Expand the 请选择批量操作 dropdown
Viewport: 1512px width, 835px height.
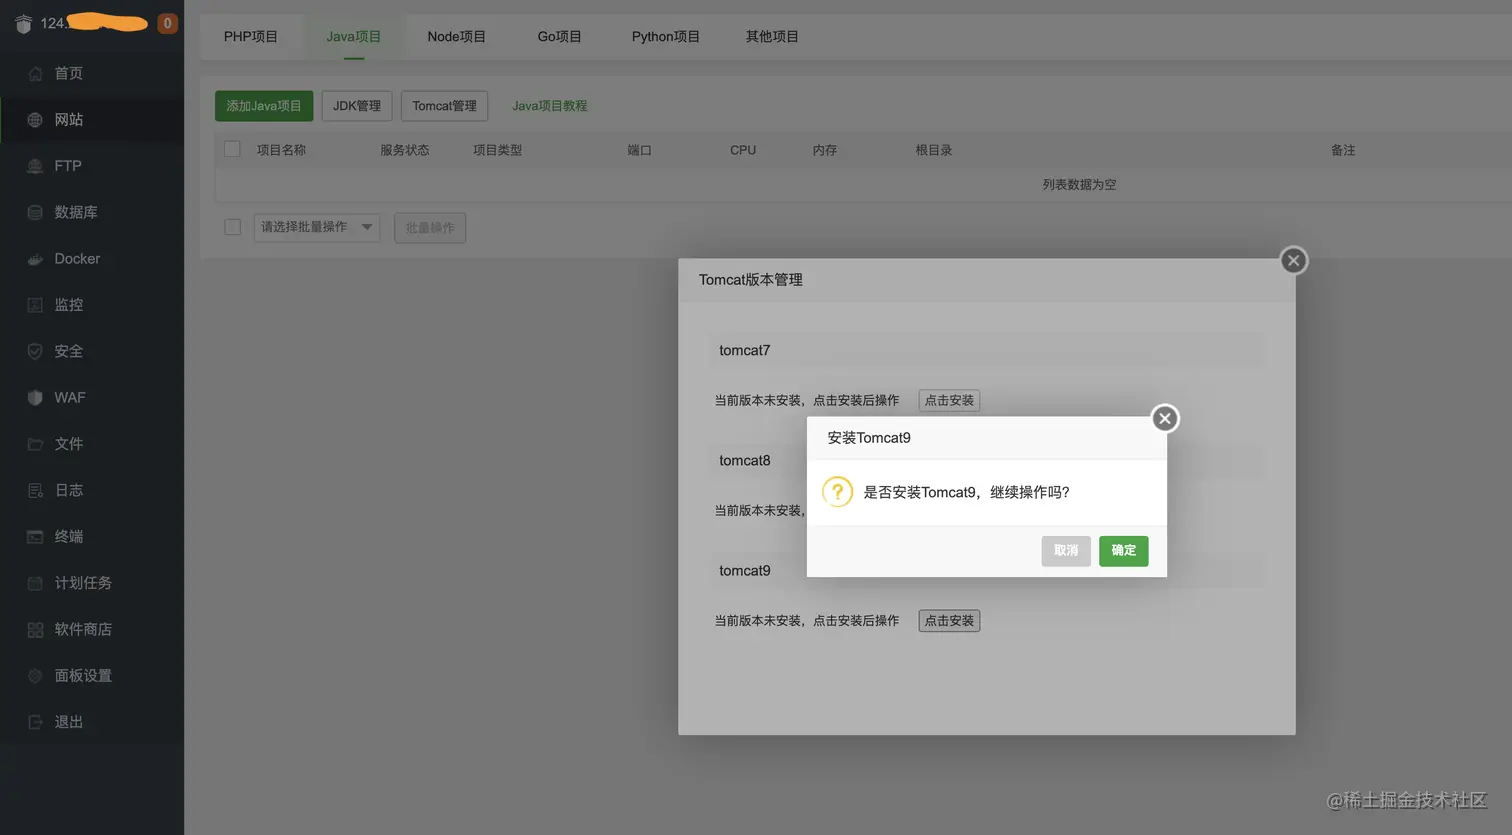click(x=317, y=227)
